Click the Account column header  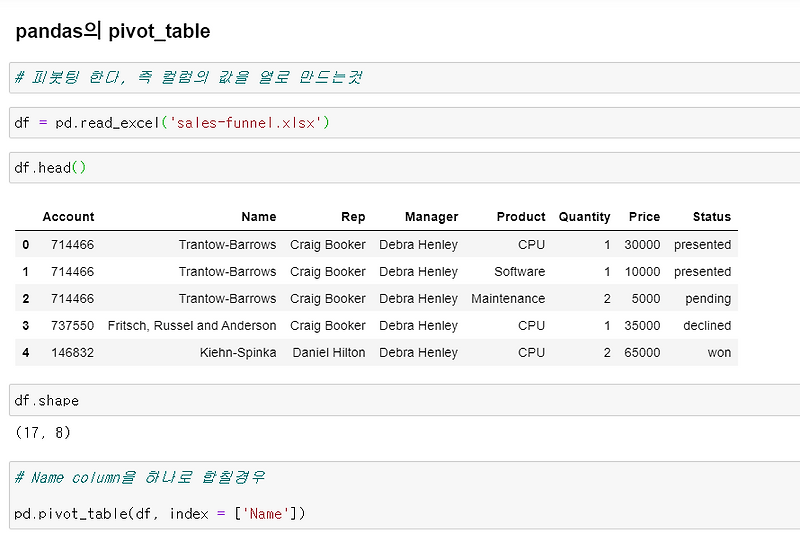click(x=68, y=217)
